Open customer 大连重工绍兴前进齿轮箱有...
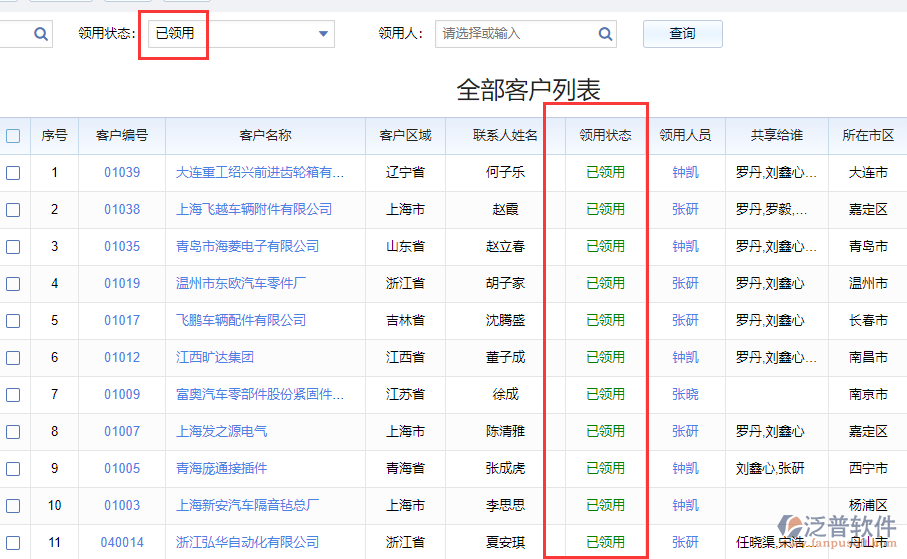 pyautogui.click(x=260, y=172)
